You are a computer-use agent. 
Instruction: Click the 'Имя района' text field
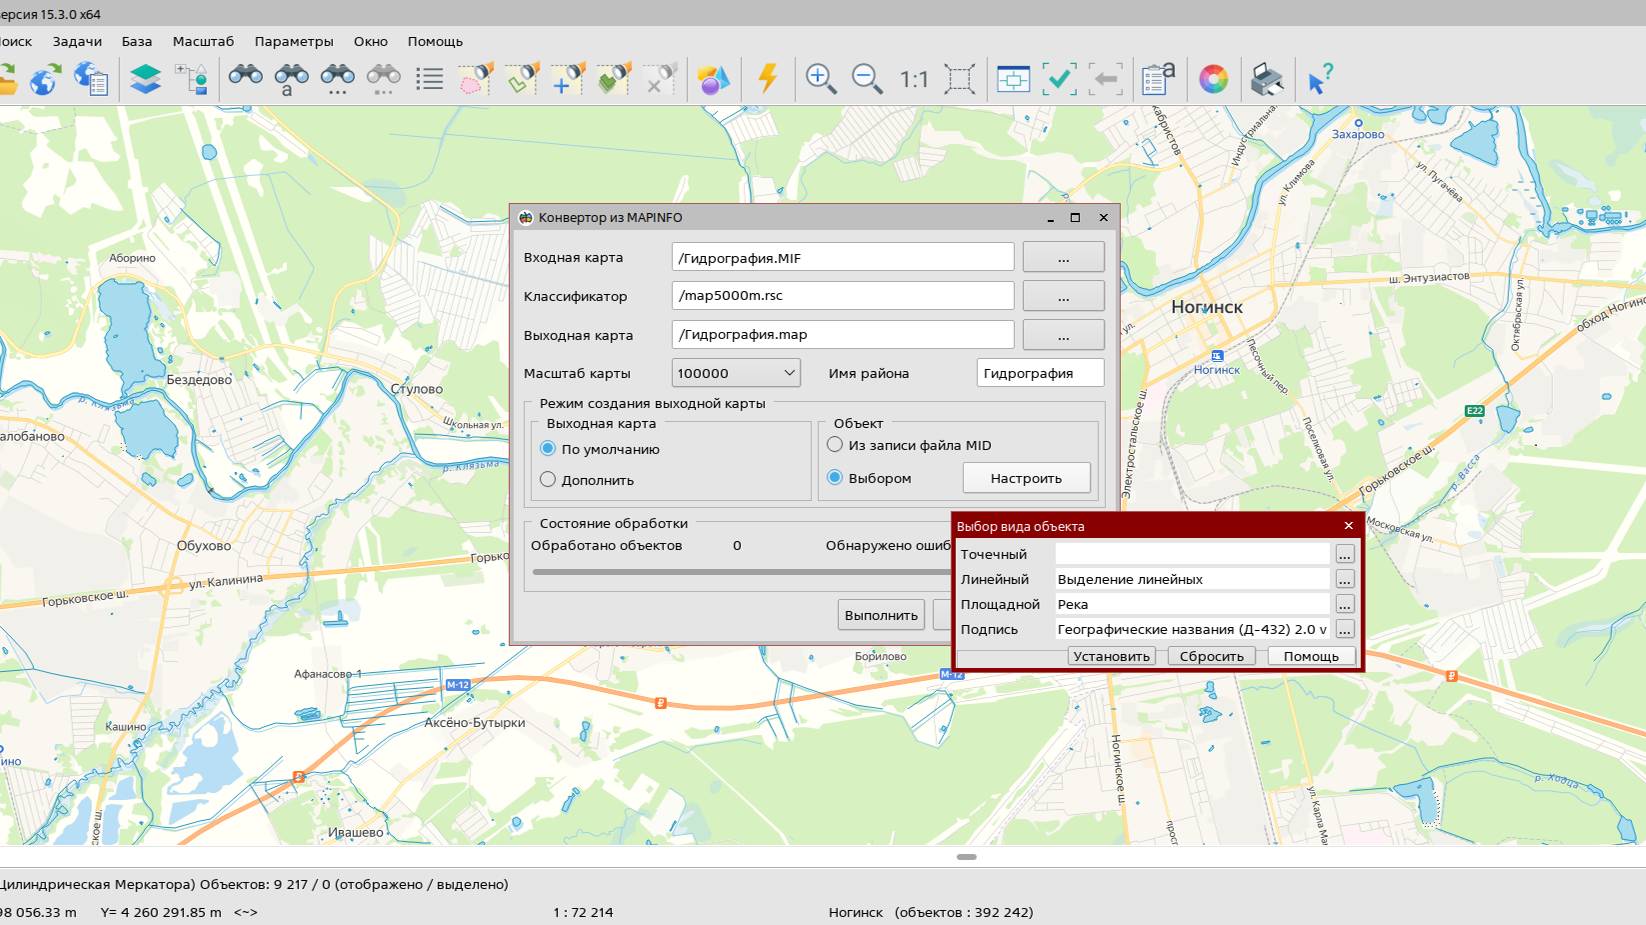coord(1040,373)
